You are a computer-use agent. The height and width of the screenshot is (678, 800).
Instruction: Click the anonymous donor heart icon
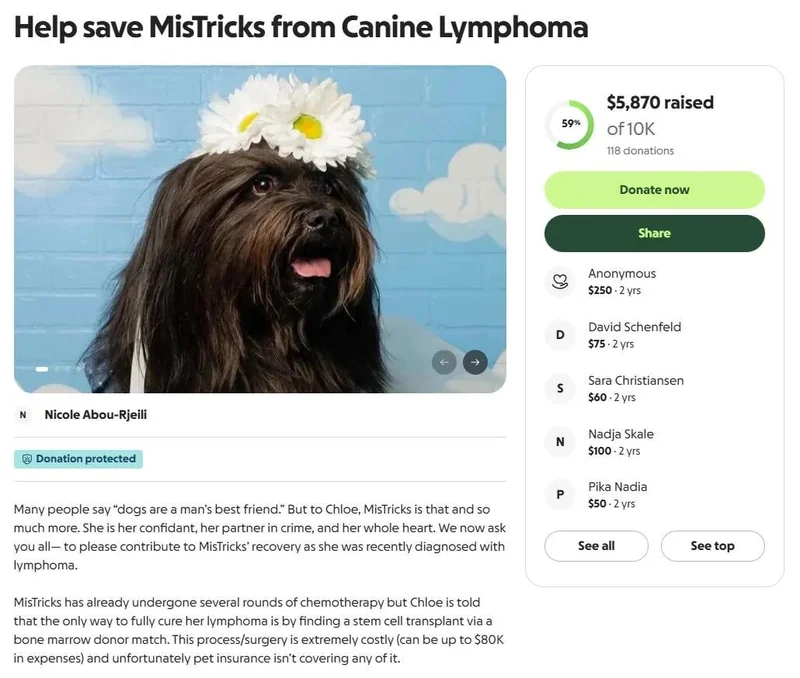pyautogui.click(x=560, y=282)
